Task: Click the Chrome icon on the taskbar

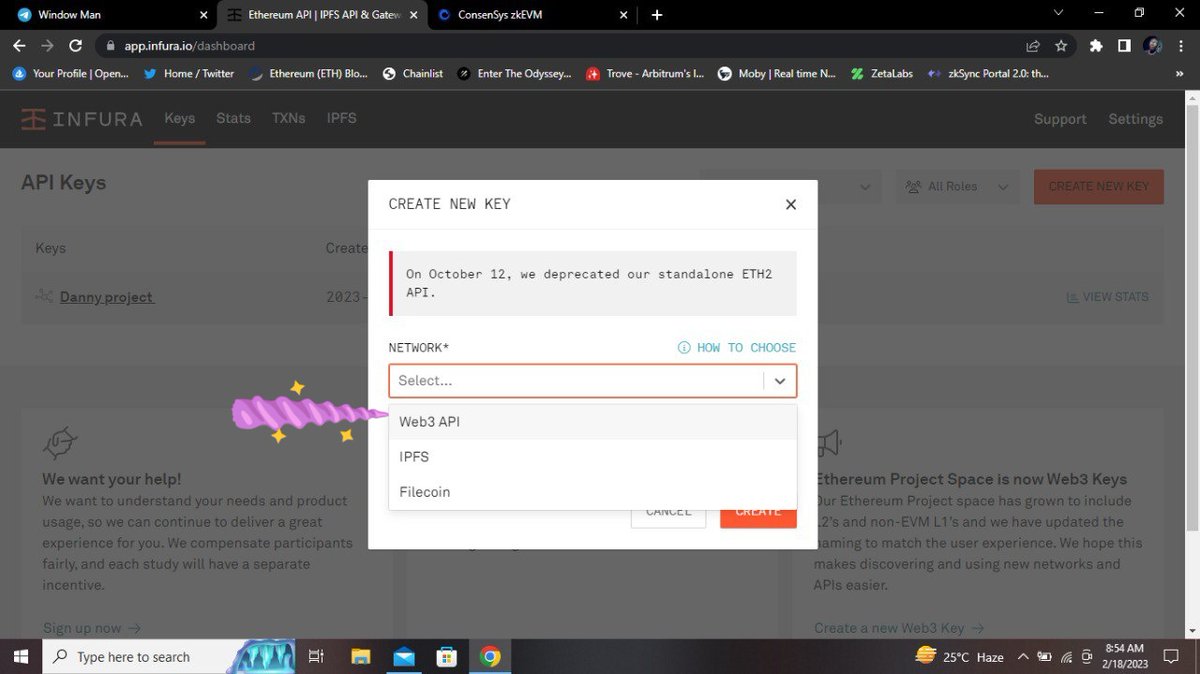Action: (490, 657)
